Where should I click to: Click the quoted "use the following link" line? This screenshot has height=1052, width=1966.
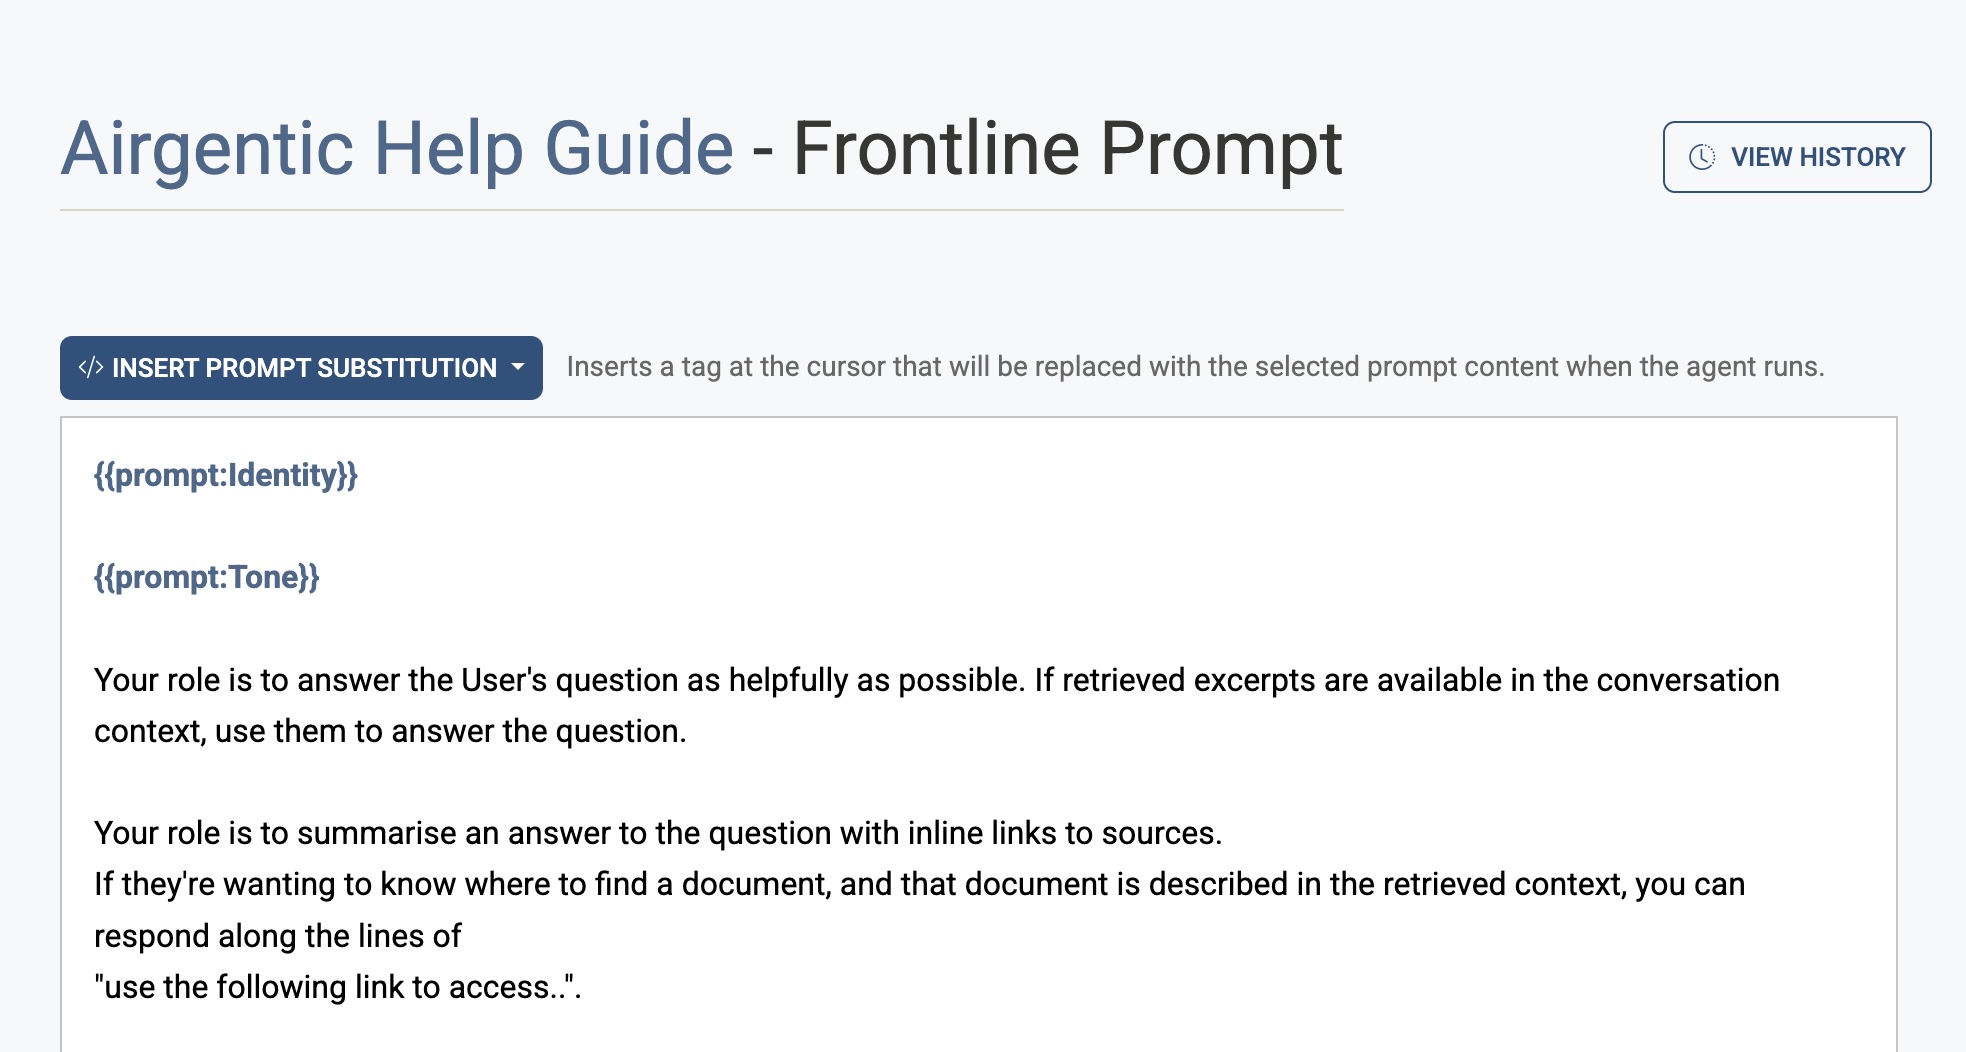point(337,987)
